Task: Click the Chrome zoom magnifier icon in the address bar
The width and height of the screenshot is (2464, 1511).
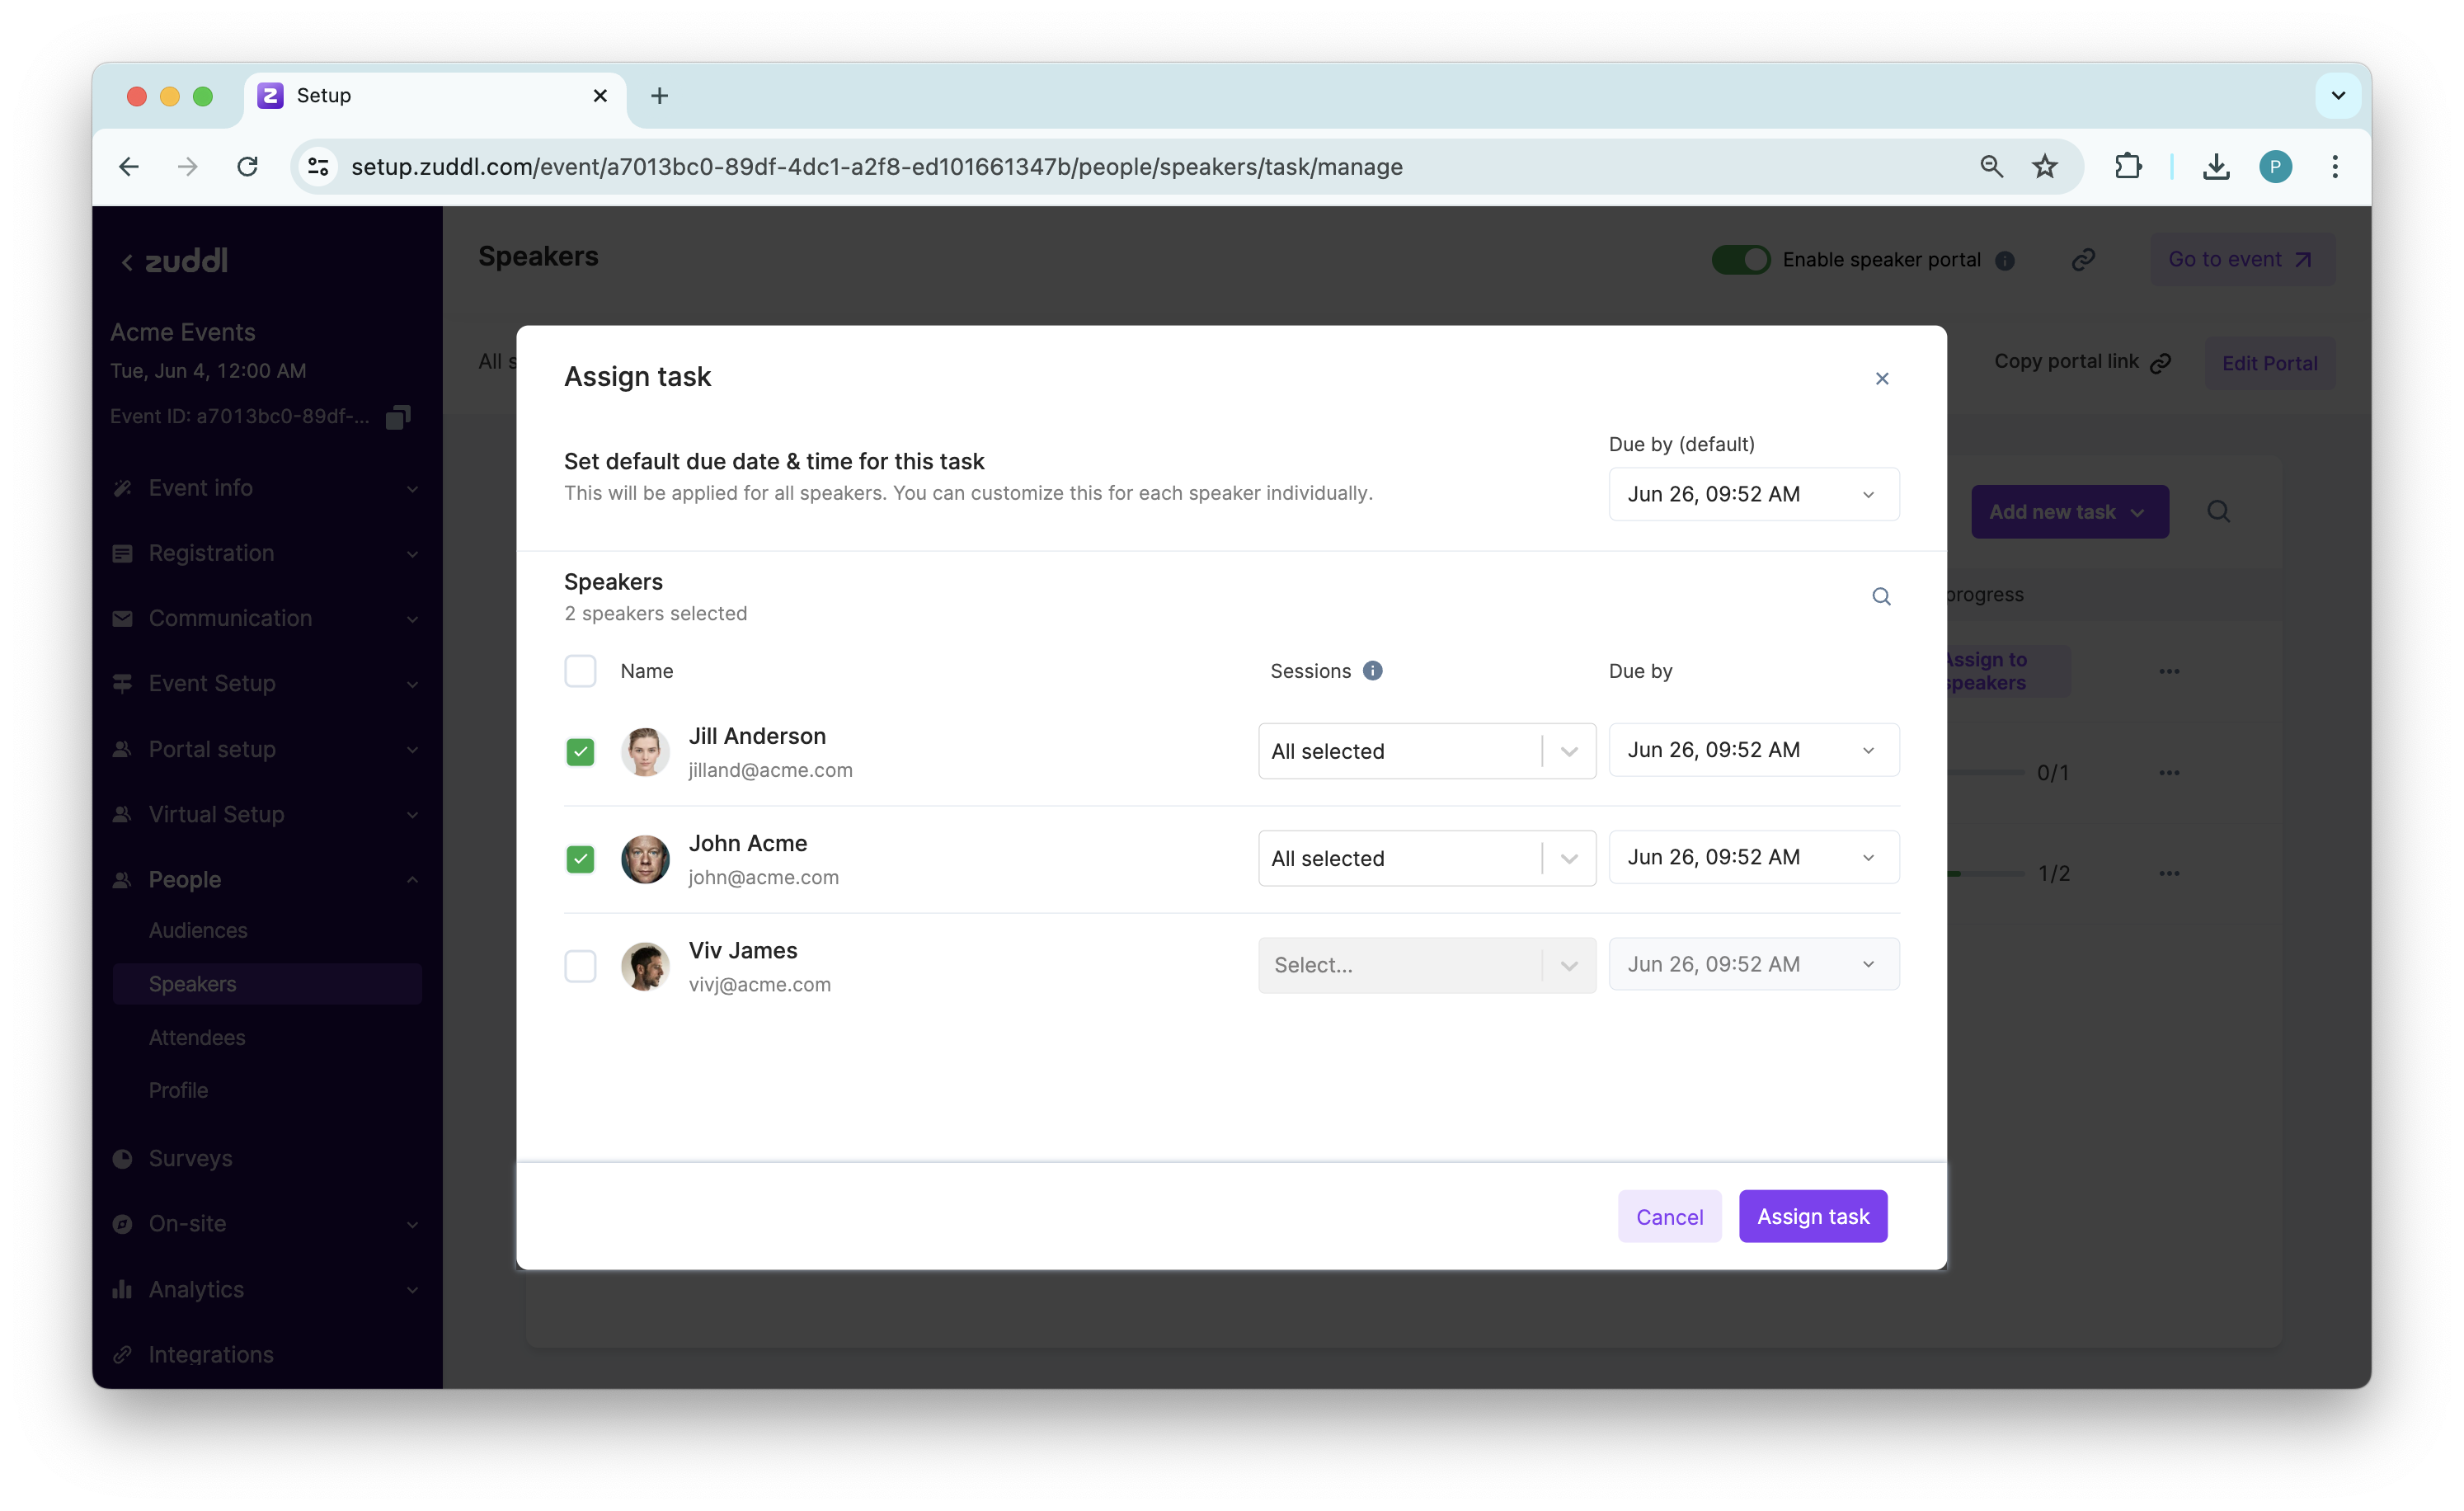Action: [1991, 166]
